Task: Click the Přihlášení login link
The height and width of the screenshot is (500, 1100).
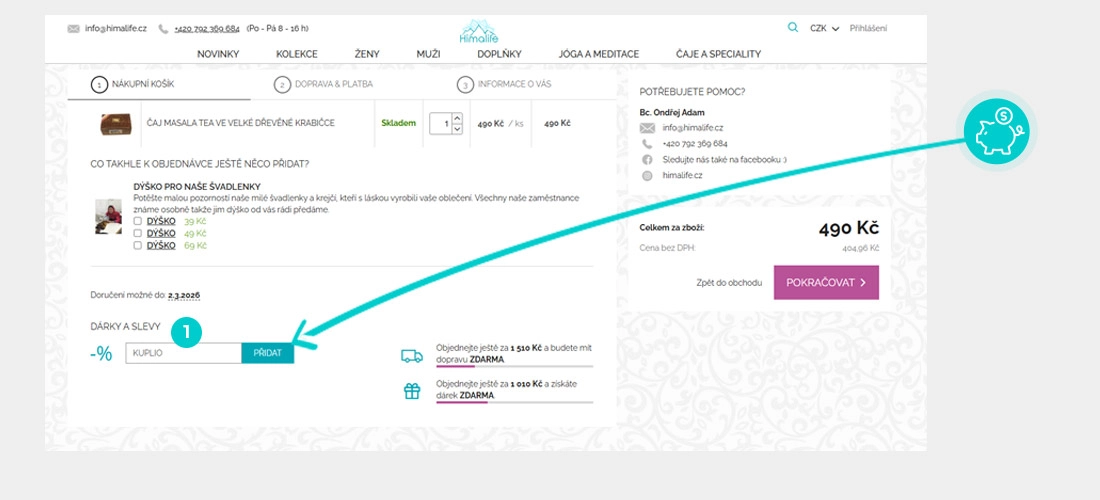Action: coord(868,29)
